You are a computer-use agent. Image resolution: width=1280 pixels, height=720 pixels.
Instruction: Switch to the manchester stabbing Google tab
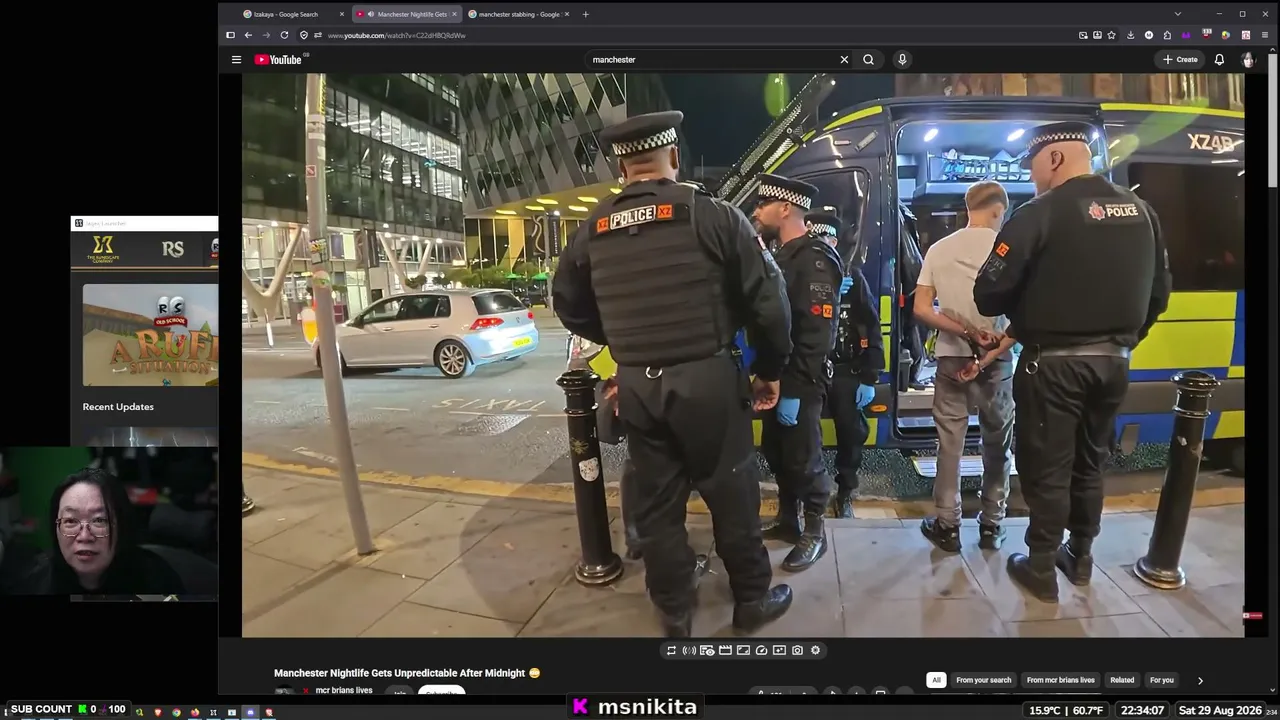pos(517,14)
